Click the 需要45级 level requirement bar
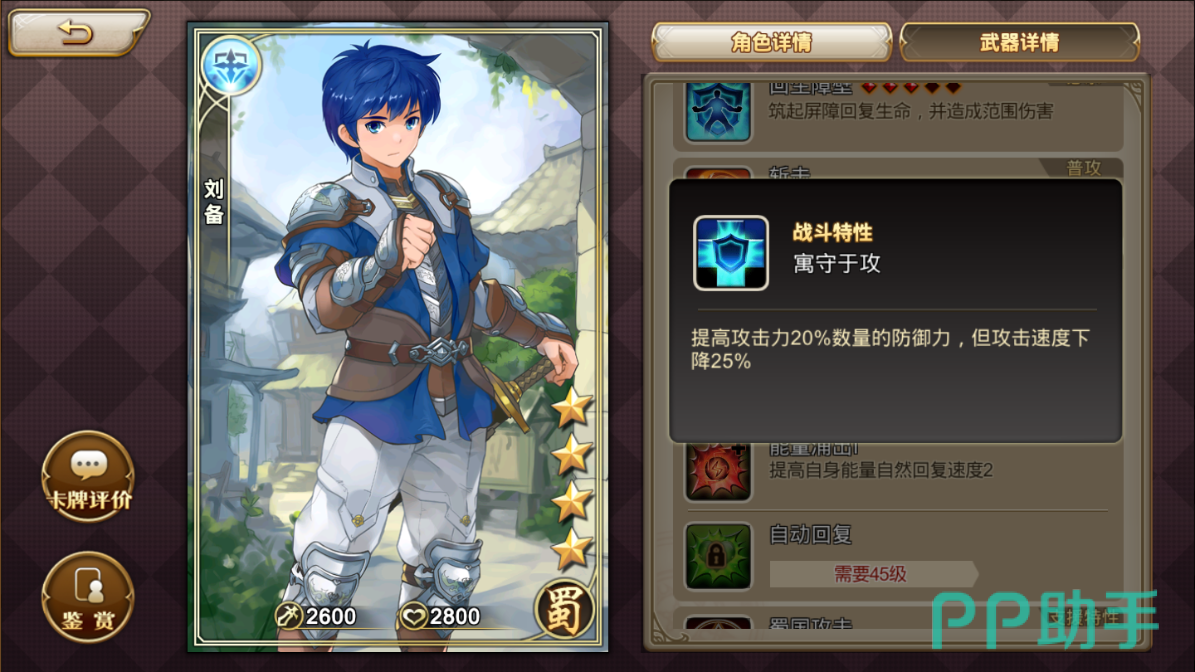 pyautogui.click(x=872, y=574)
